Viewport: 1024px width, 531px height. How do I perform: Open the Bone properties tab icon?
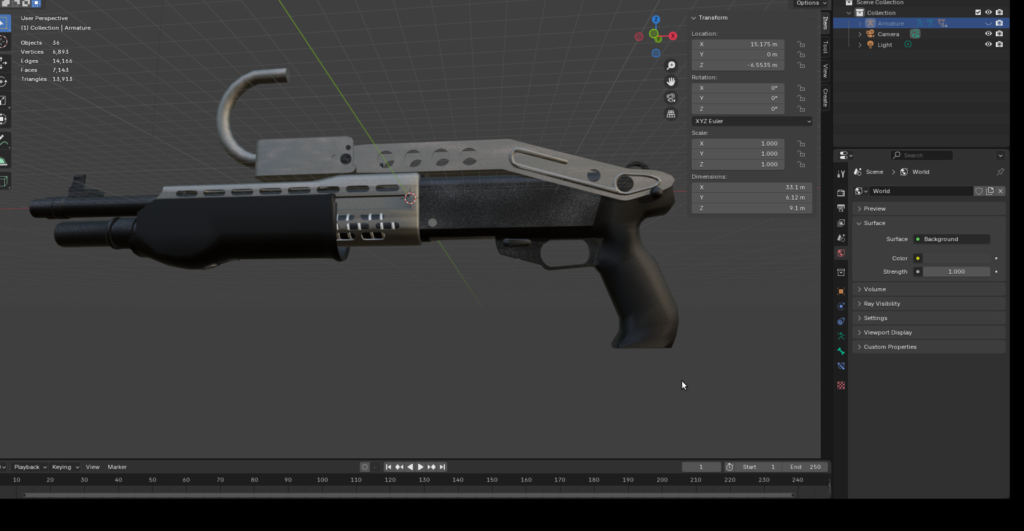click(841, 351)
